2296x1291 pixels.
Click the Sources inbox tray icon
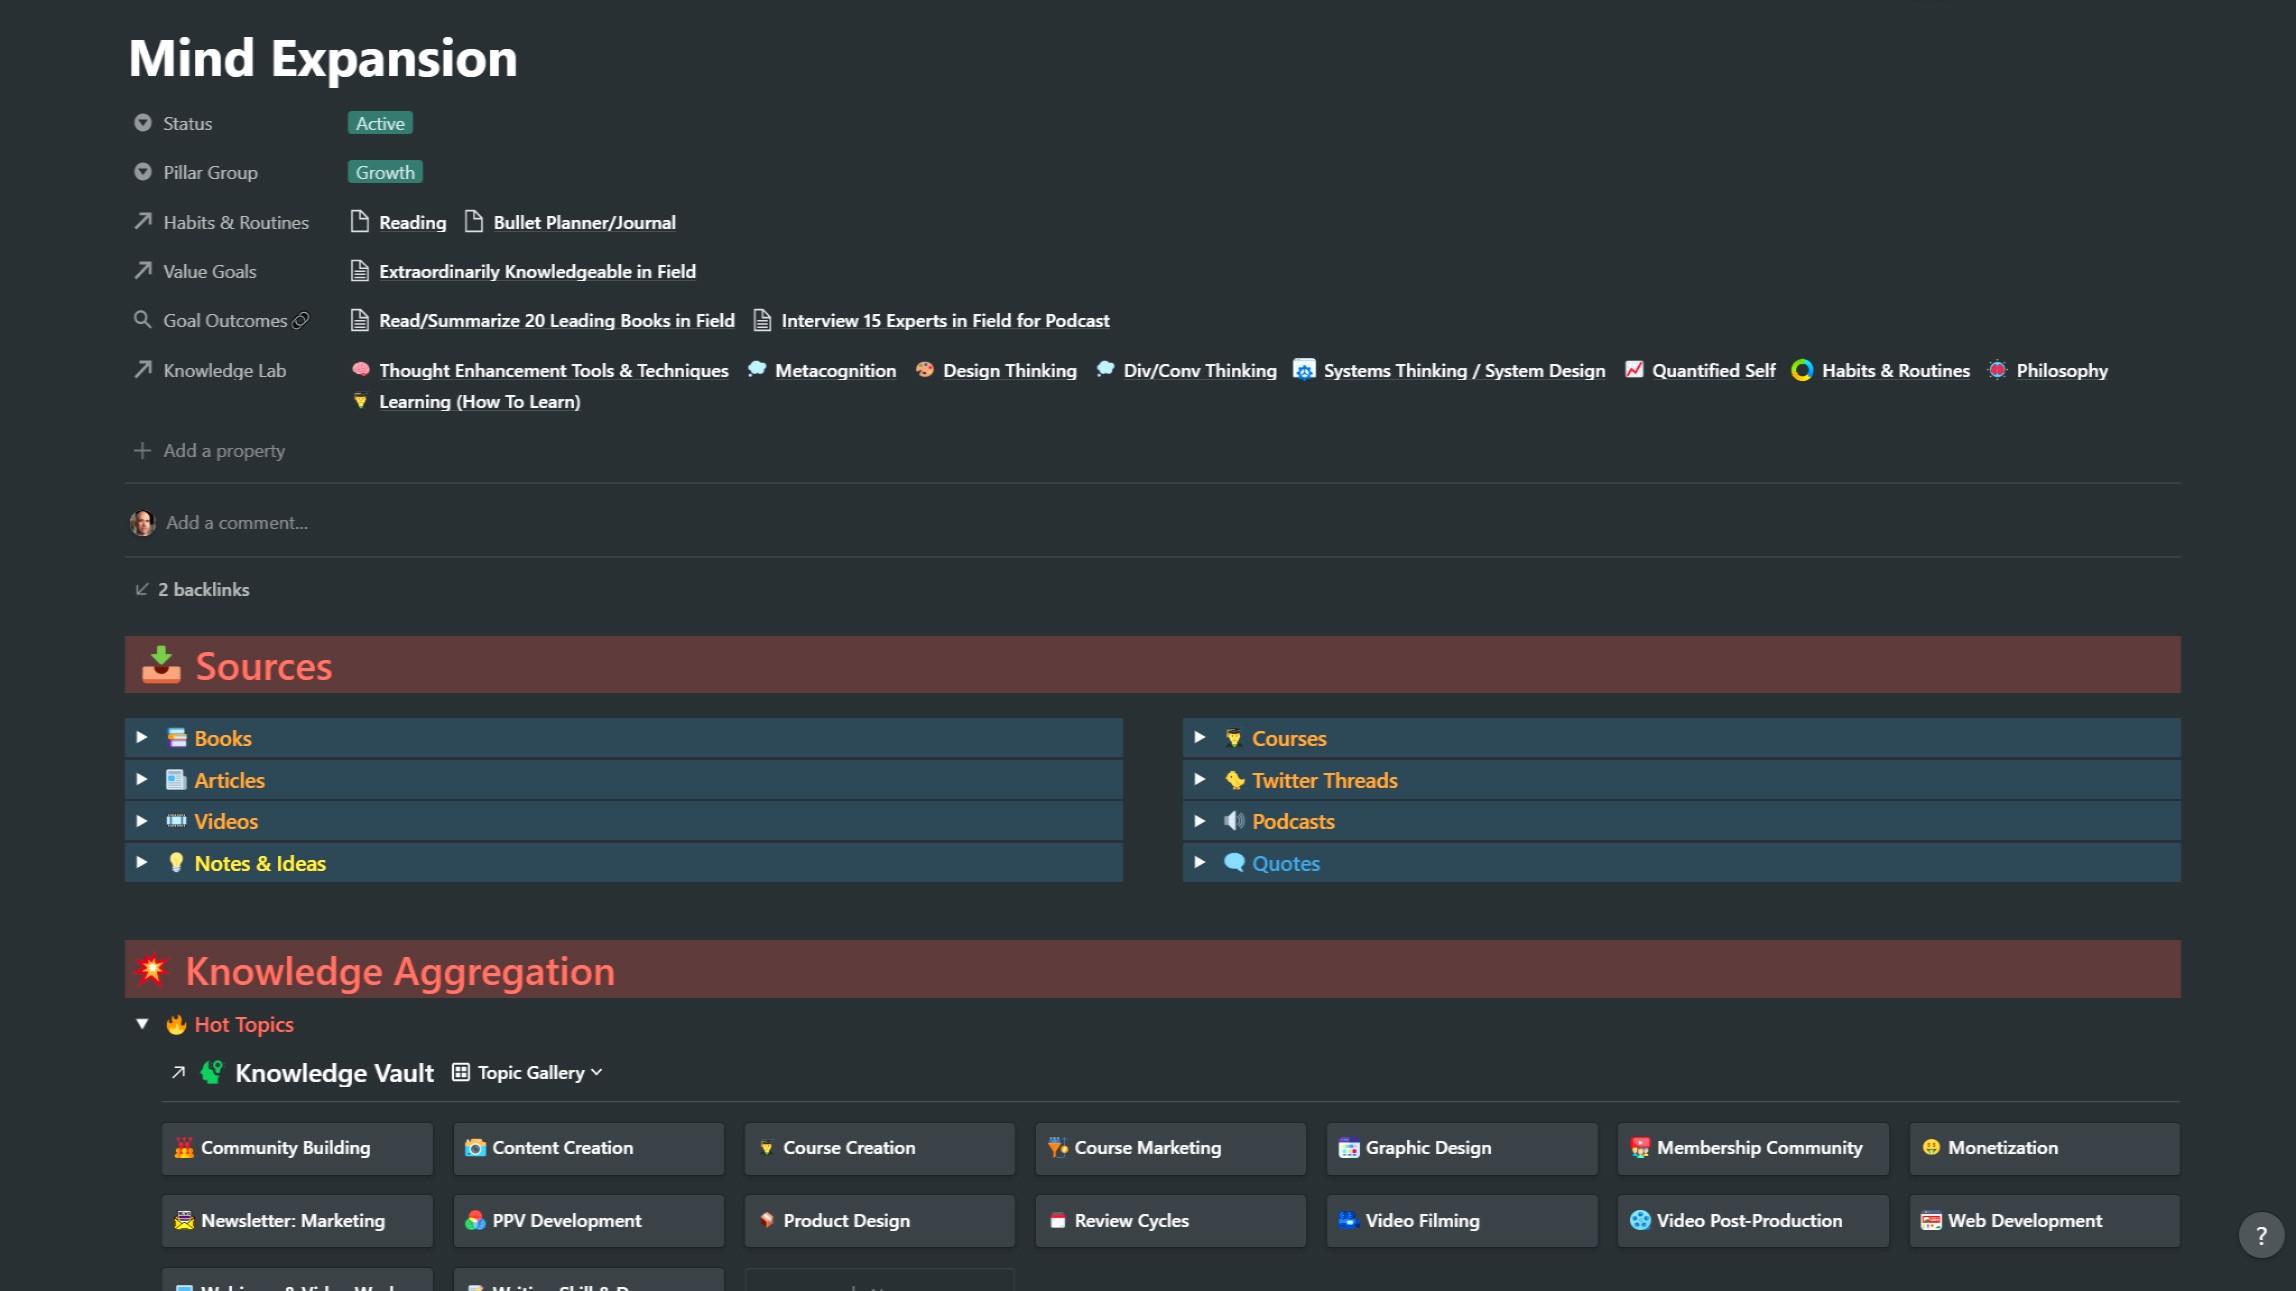(161, 665)
